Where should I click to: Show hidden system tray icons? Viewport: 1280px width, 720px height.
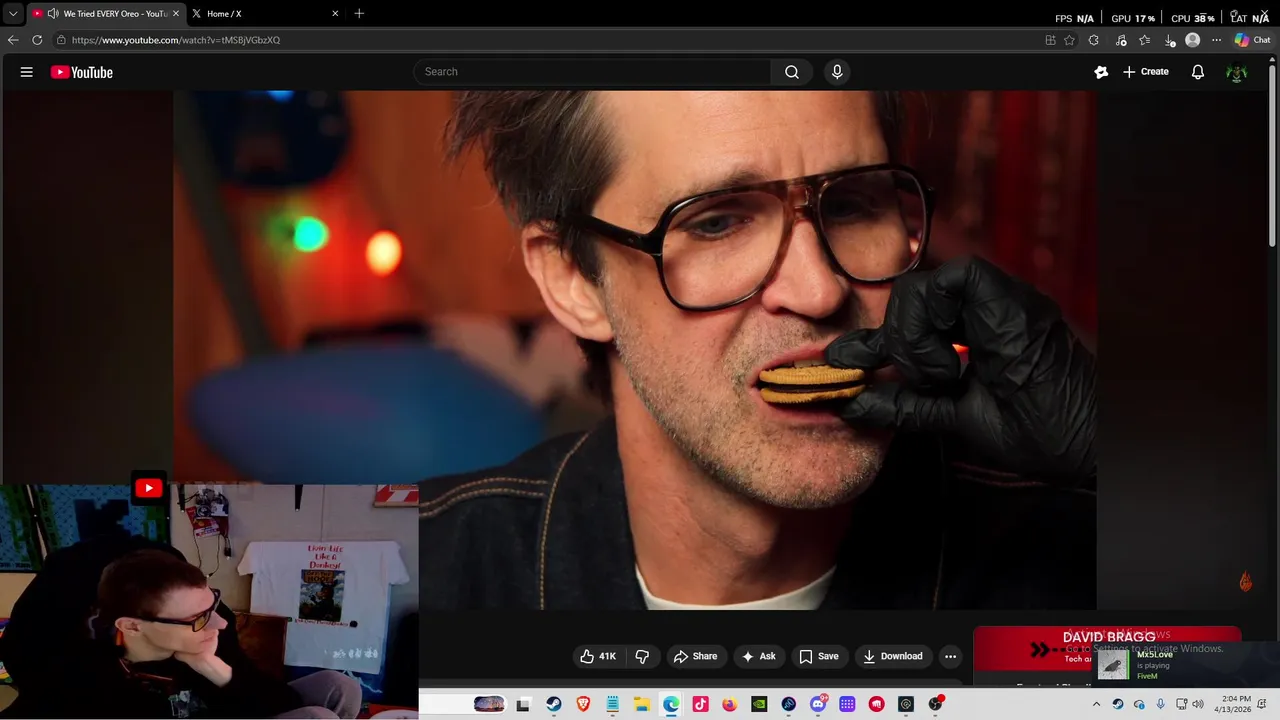(x=1096, y=704)
